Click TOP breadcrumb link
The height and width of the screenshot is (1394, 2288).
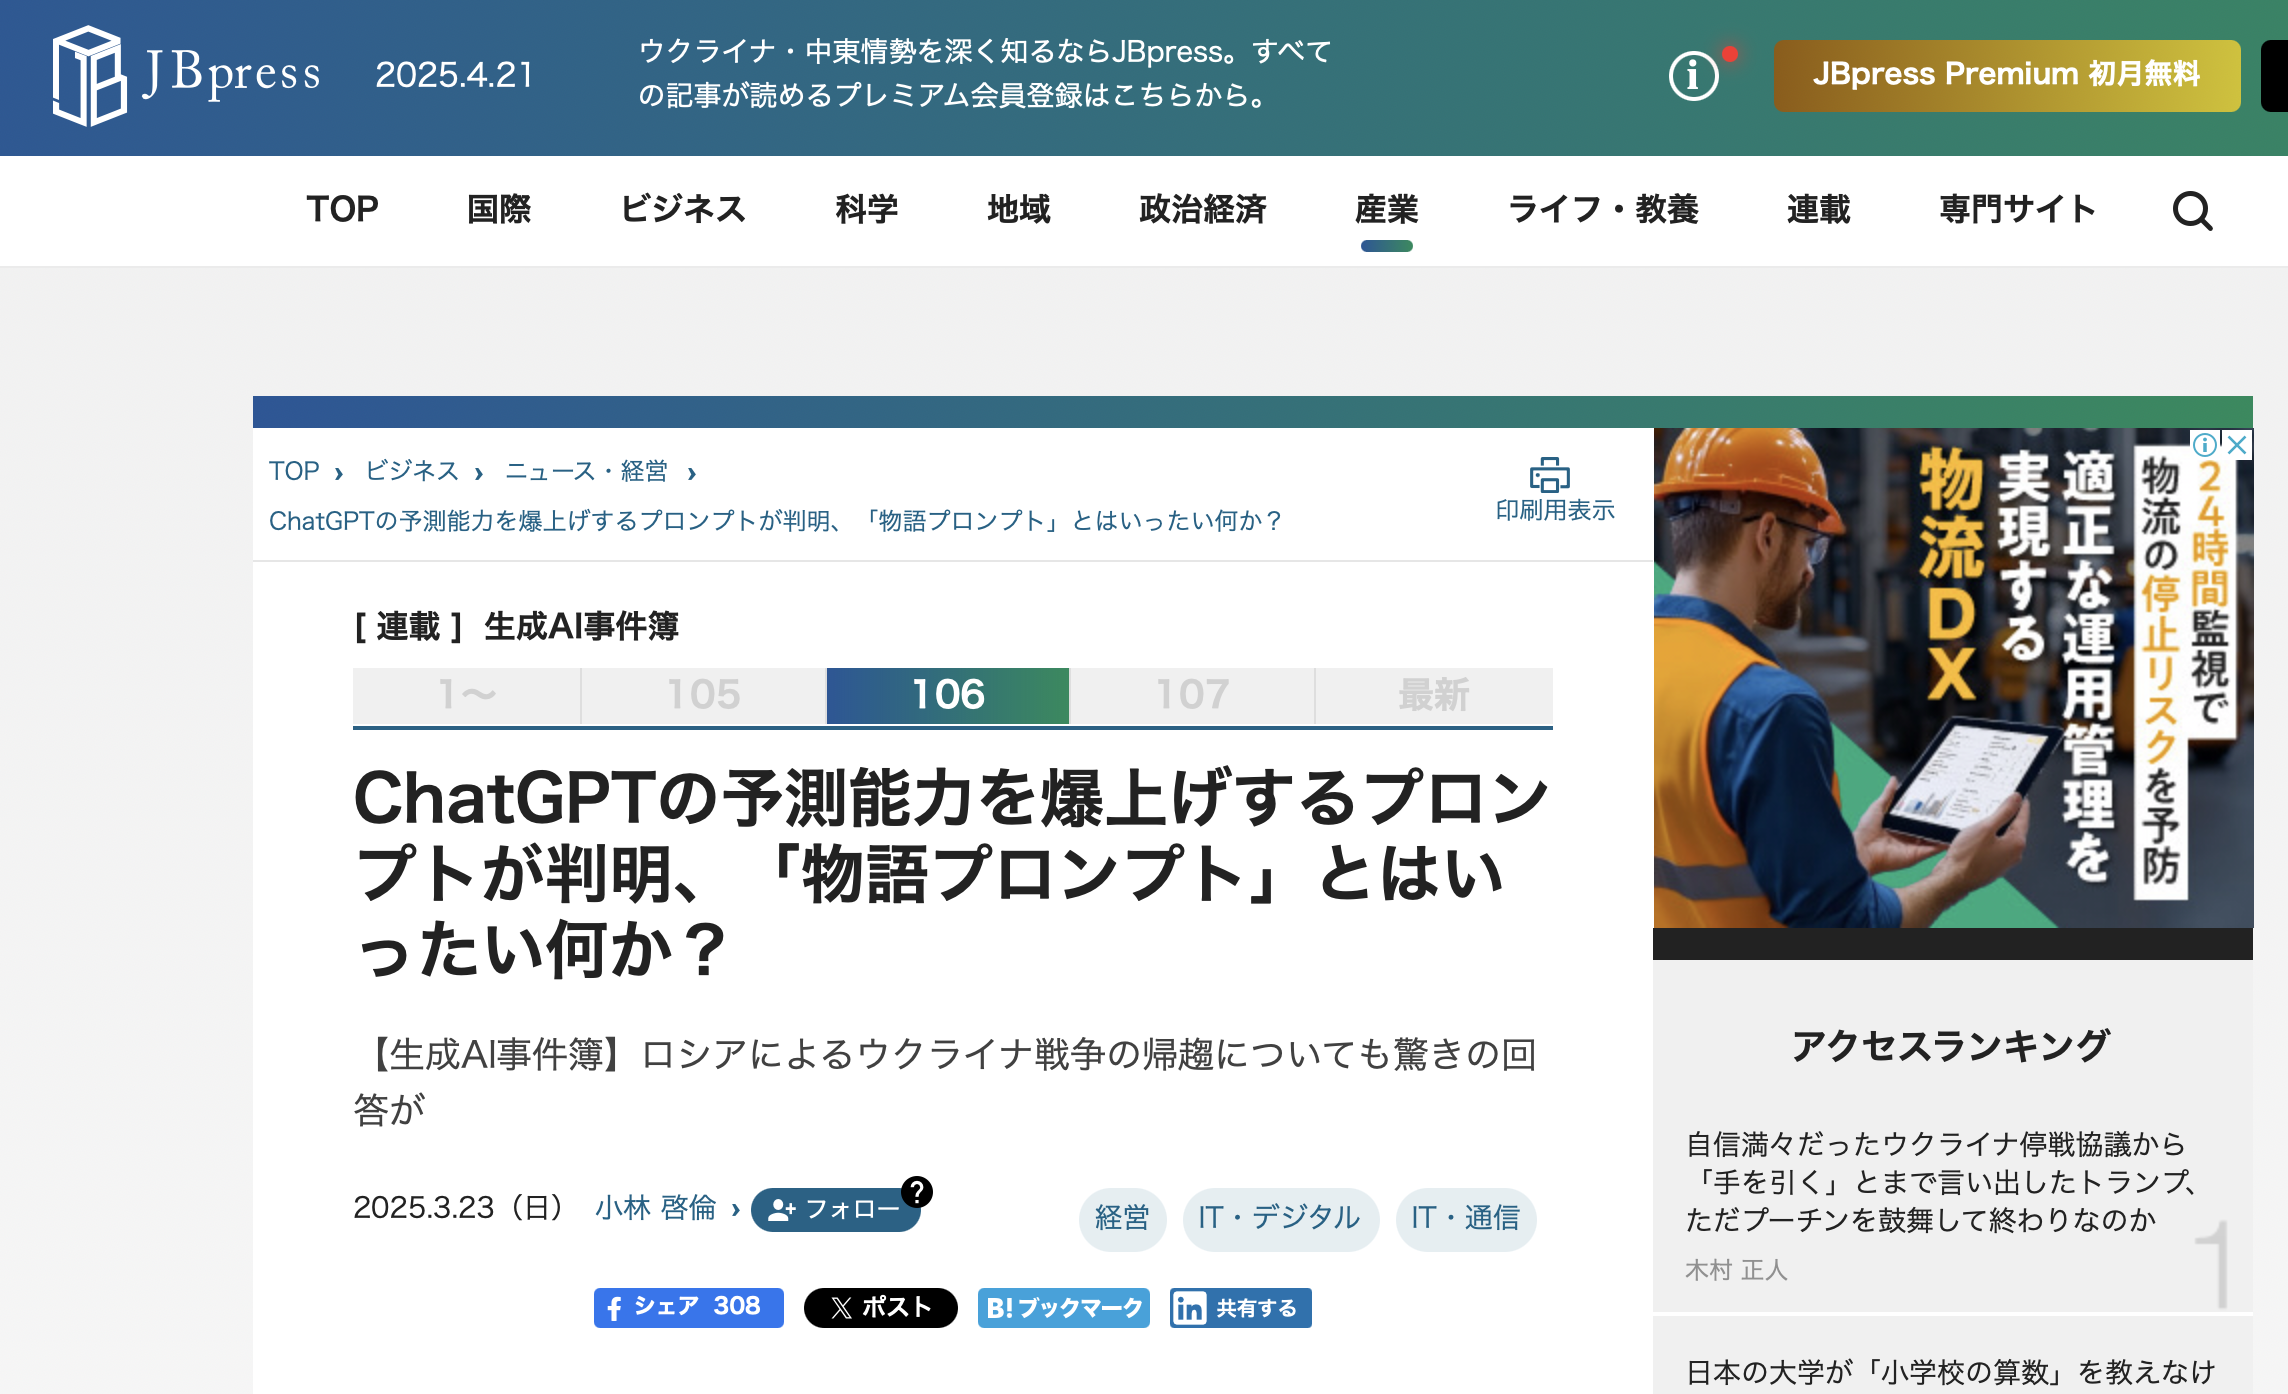point(294,471)
